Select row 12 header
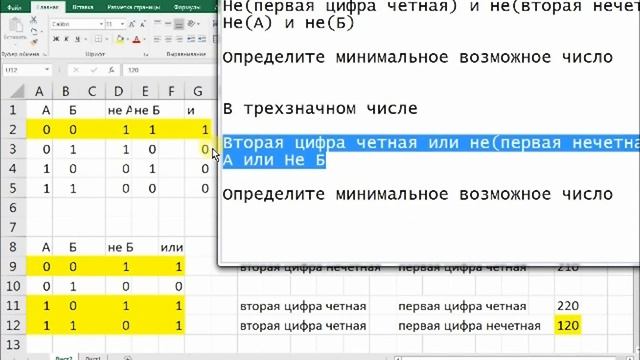640x360 pixels. [13, 325]
